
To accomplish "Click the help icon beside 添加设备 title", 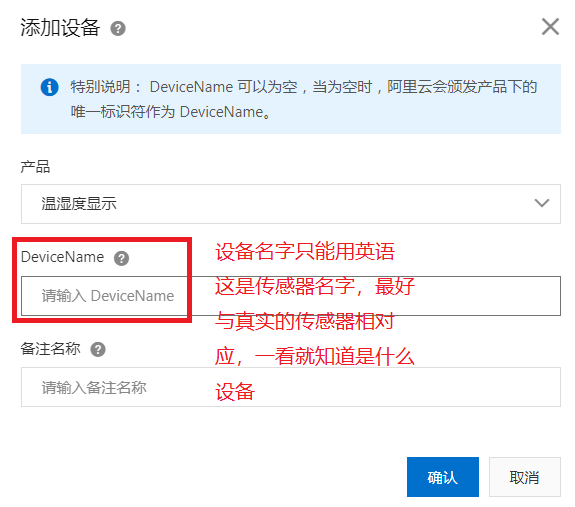I will coord(118,28).
